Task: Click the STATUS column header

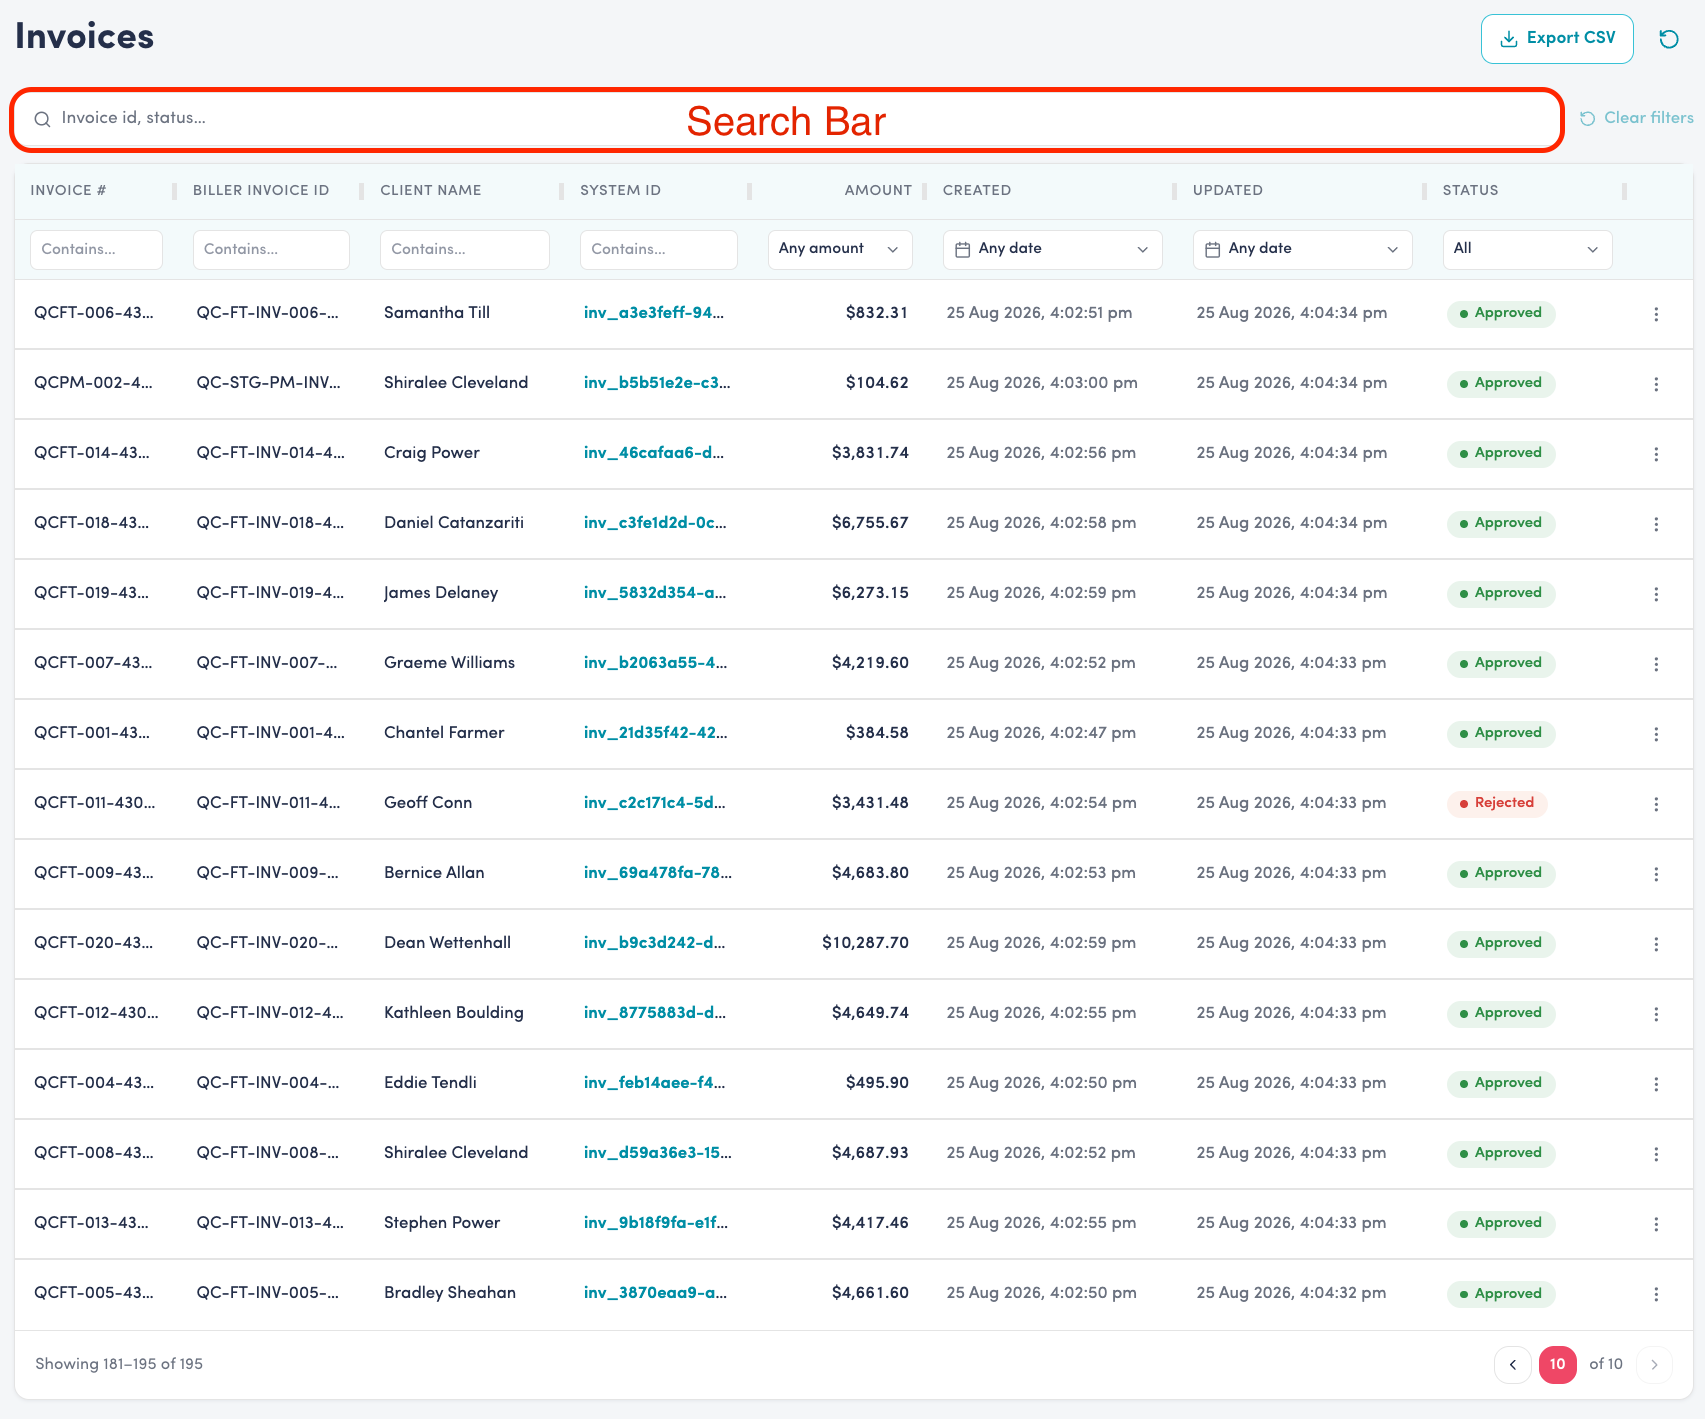Action: click(1470, 190)
